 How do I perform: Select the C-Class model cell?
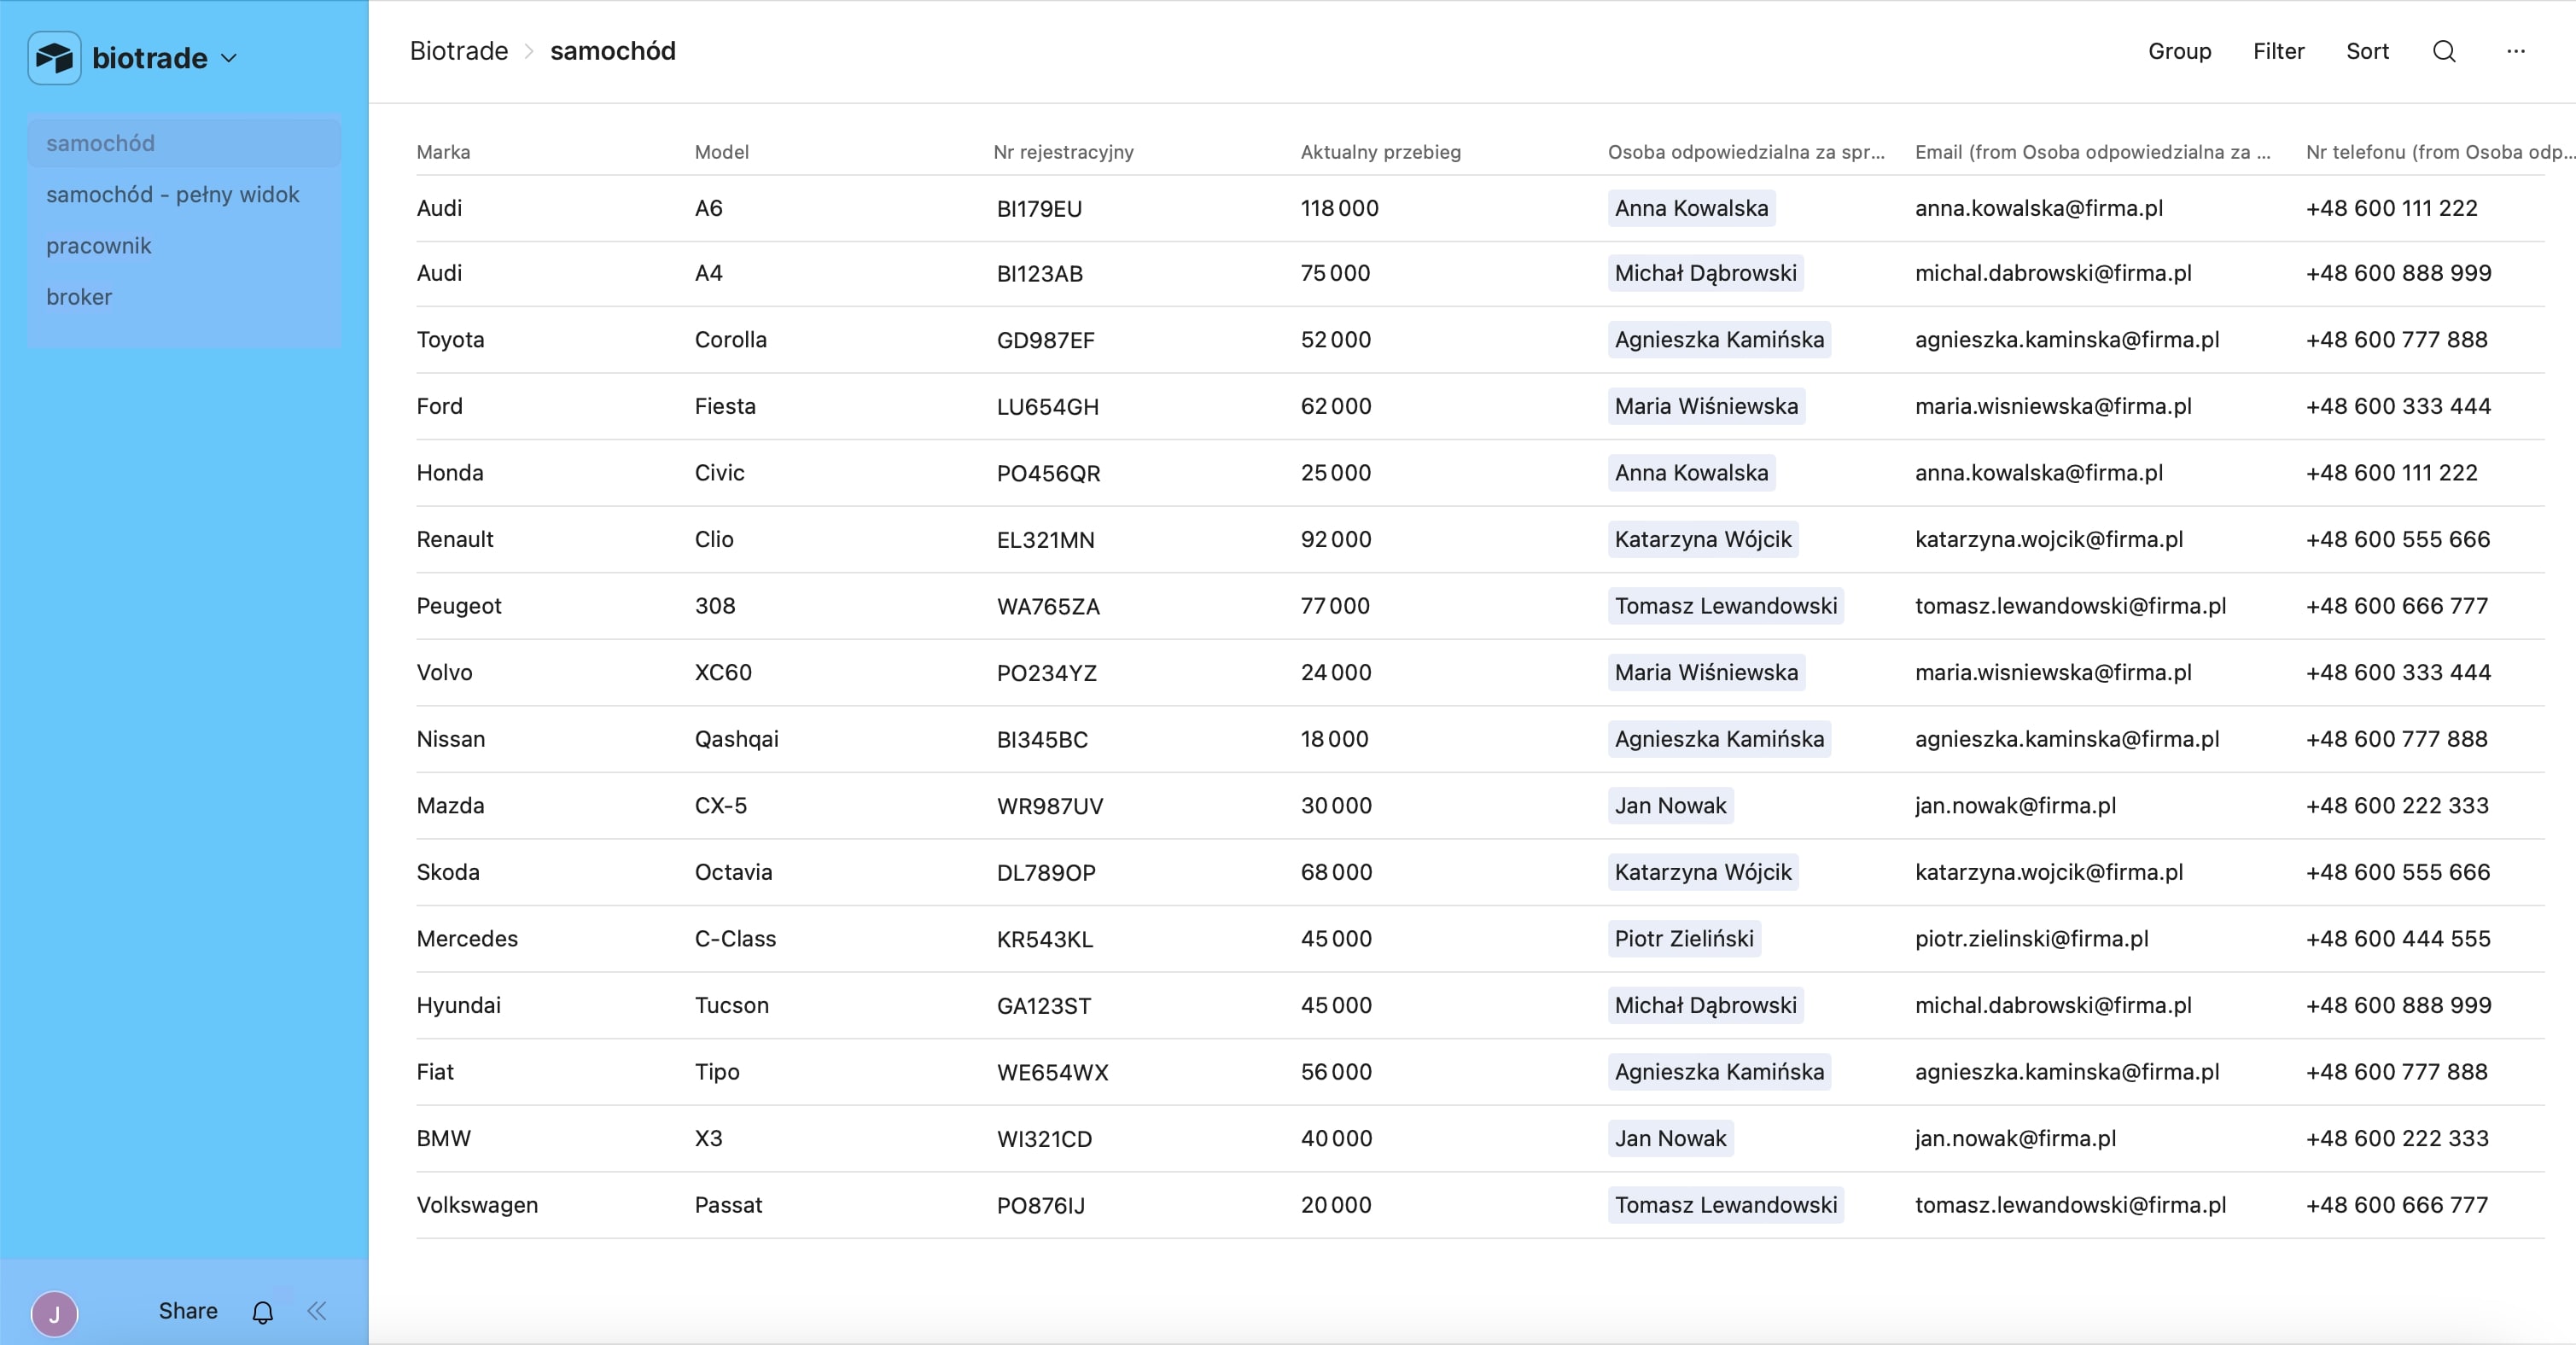(x=735, y=938)
